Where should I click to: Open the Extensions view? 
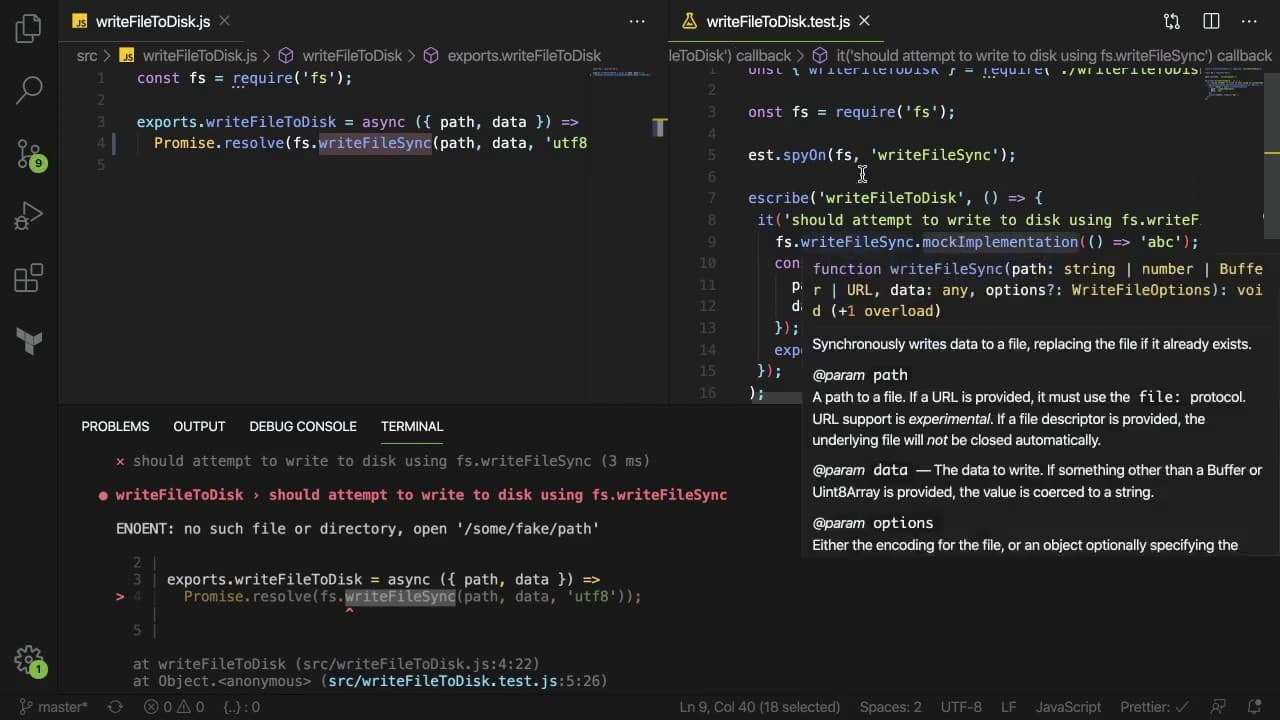coord(29,279)
